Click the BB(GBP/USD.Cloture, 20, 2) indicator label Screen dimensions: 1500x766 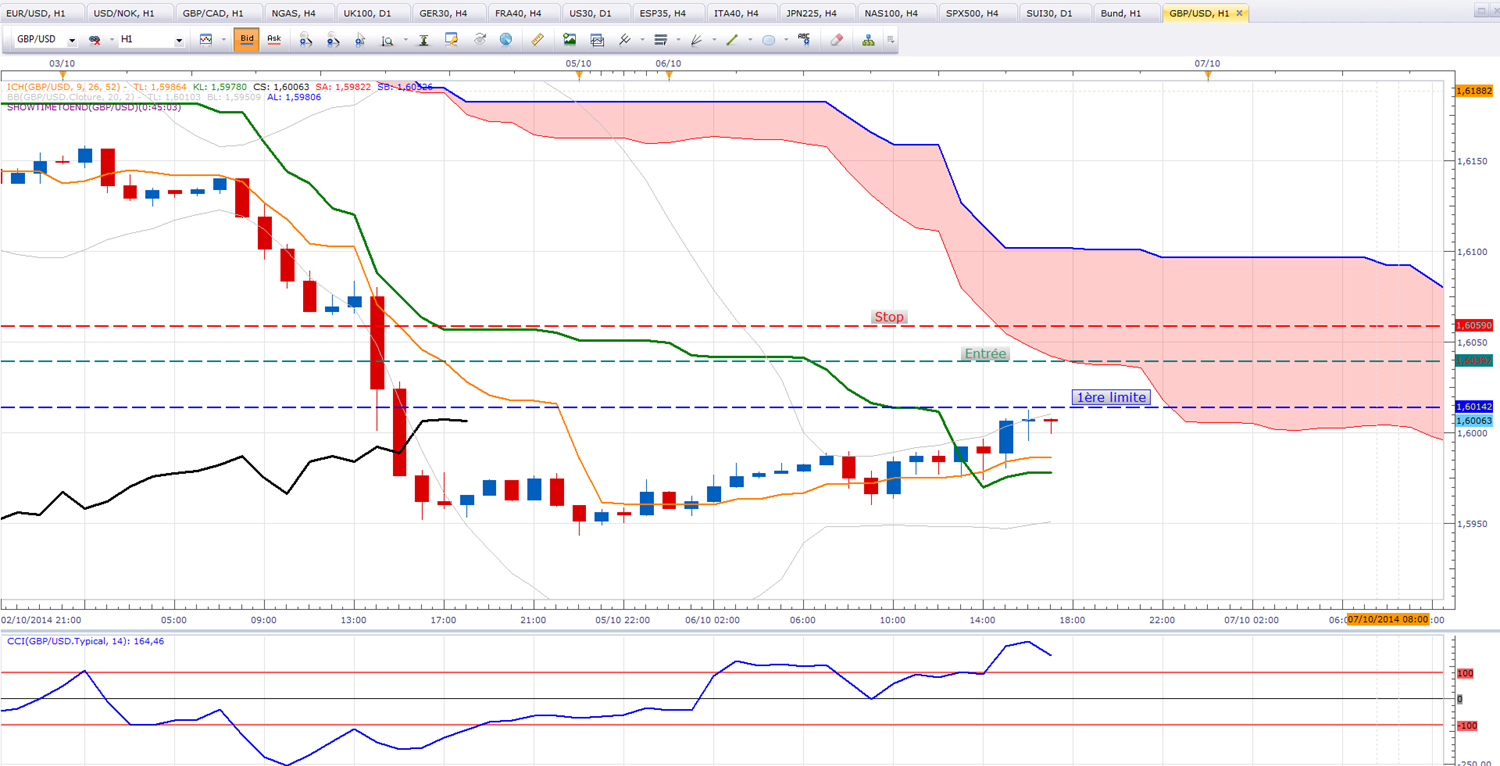pyautogui.click(x=72, y=97)
